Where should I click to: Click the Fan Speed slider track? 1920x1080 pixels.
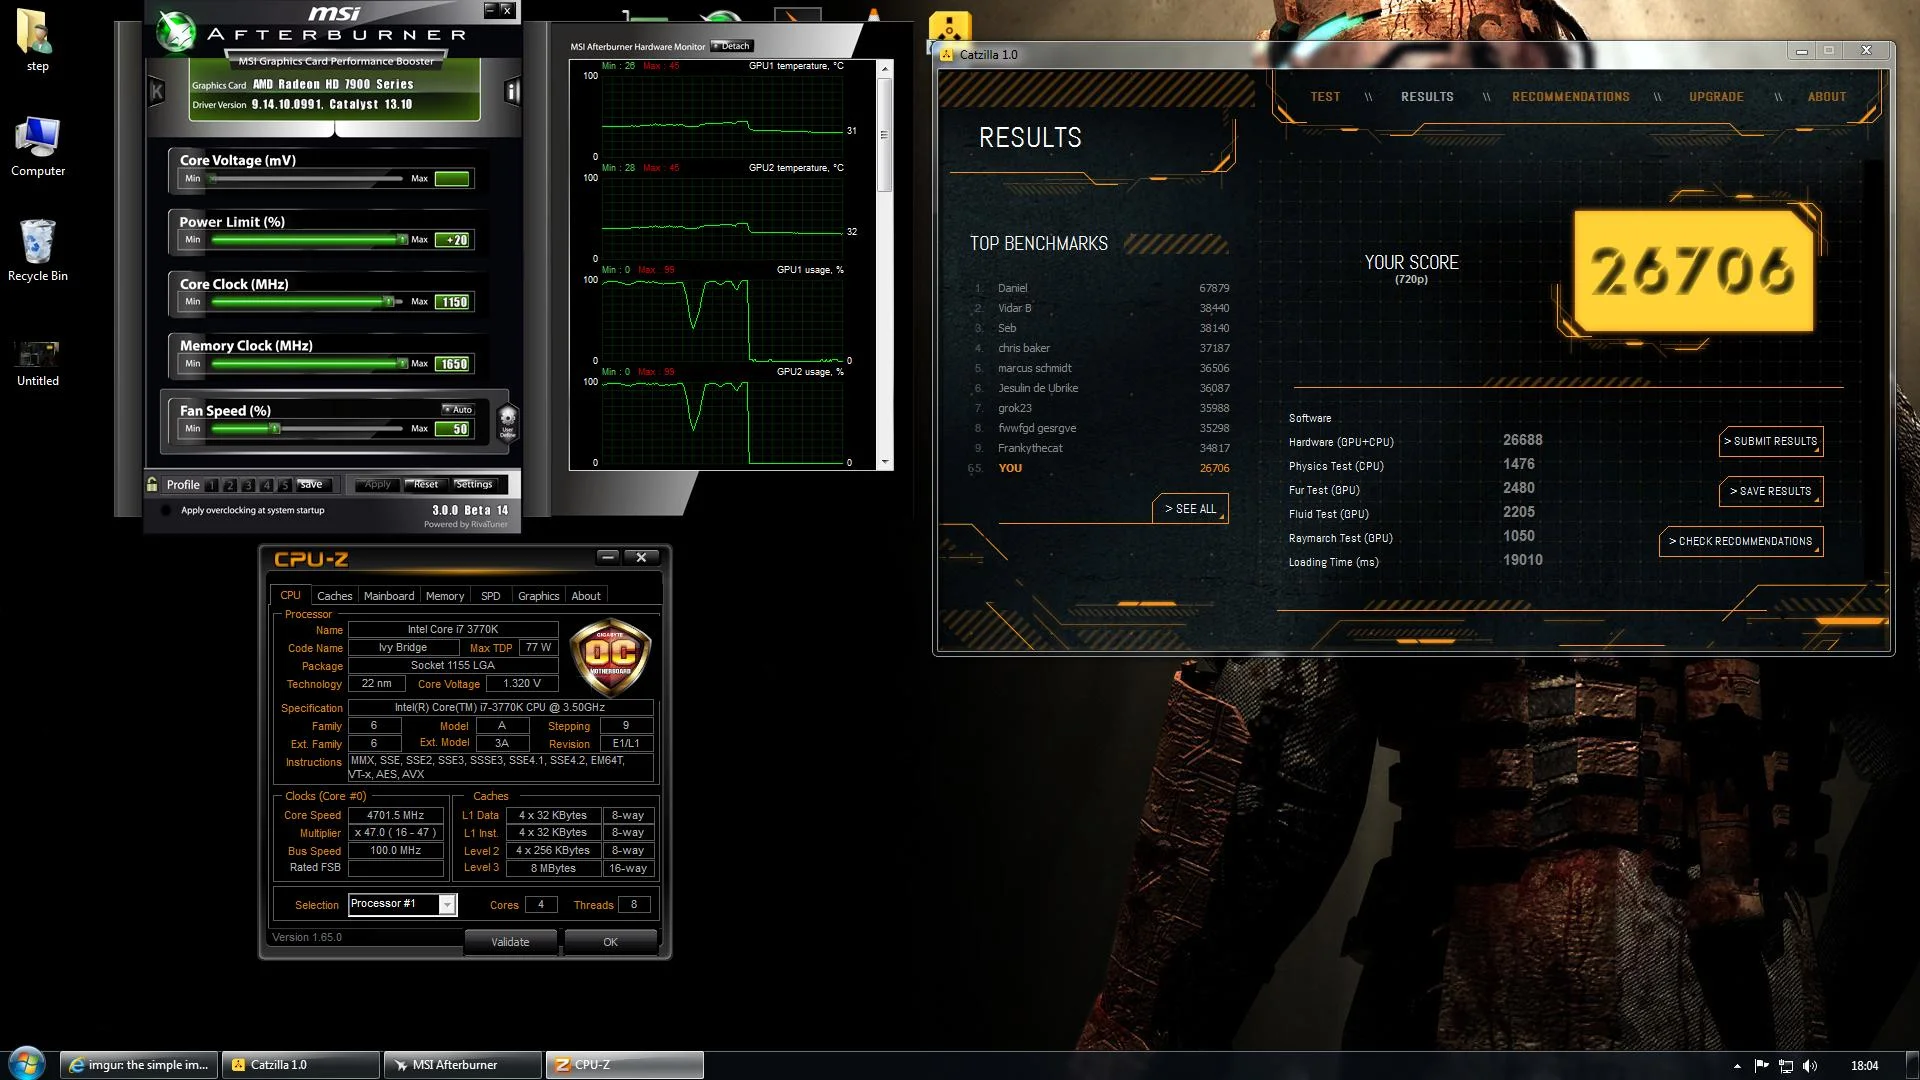coord(307,429)
